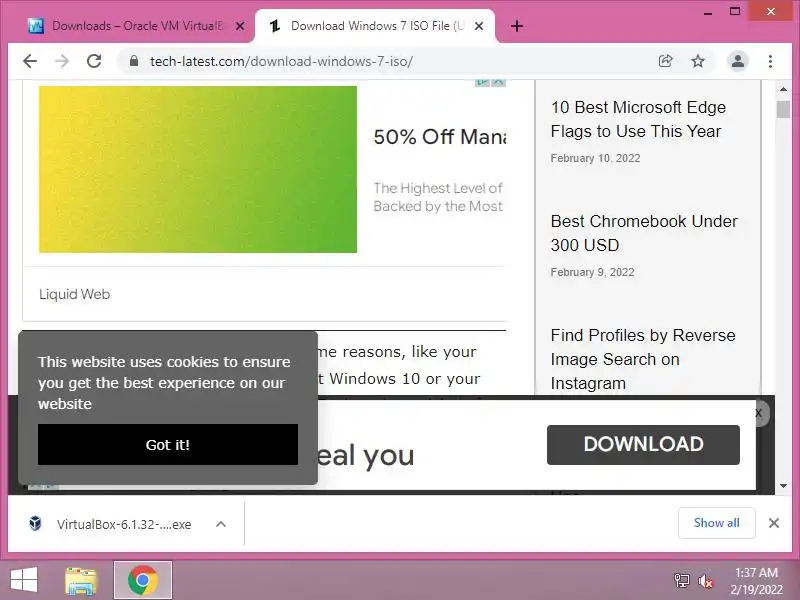This screenshot has width=800, height=600.
Task: Bookmark this page with the star icon
Action: point(697,61)
